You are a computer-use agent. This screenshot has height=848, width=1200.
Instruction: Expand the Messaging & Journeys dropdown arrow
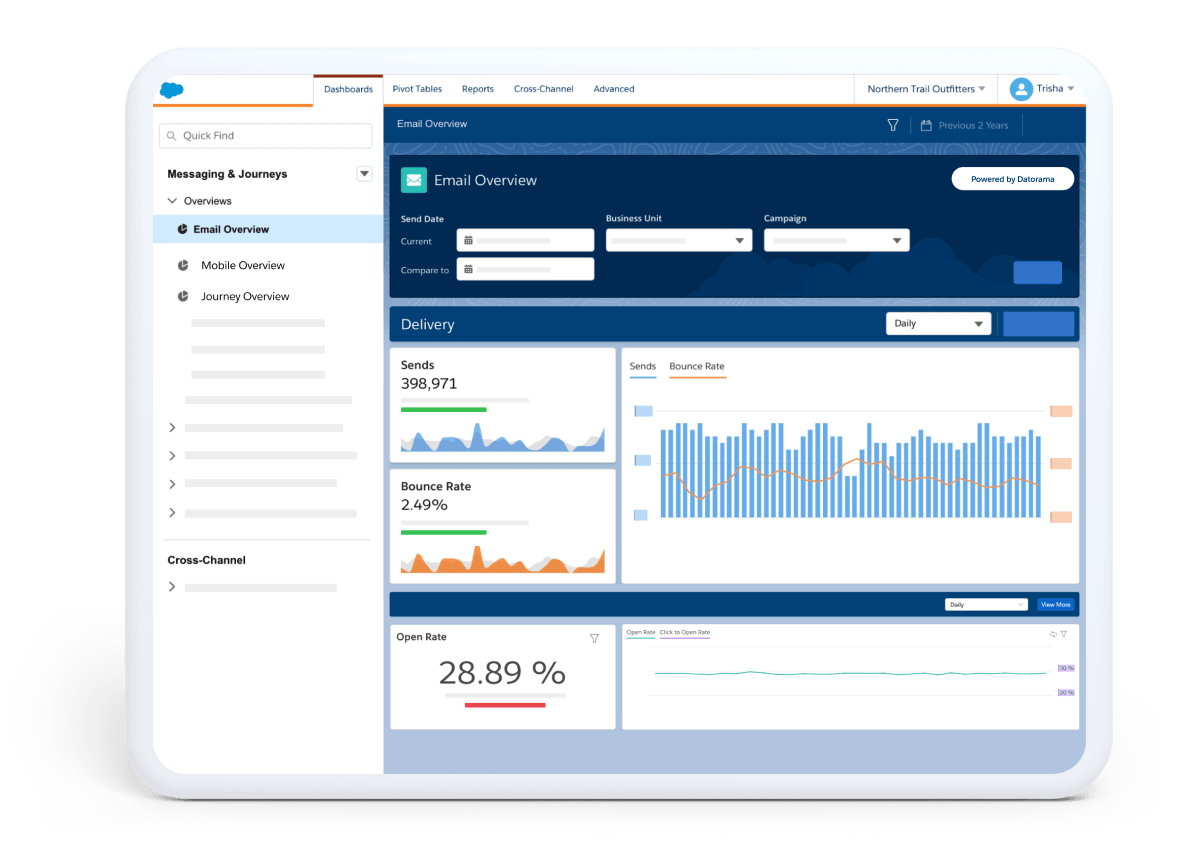[x=364, y=174]
